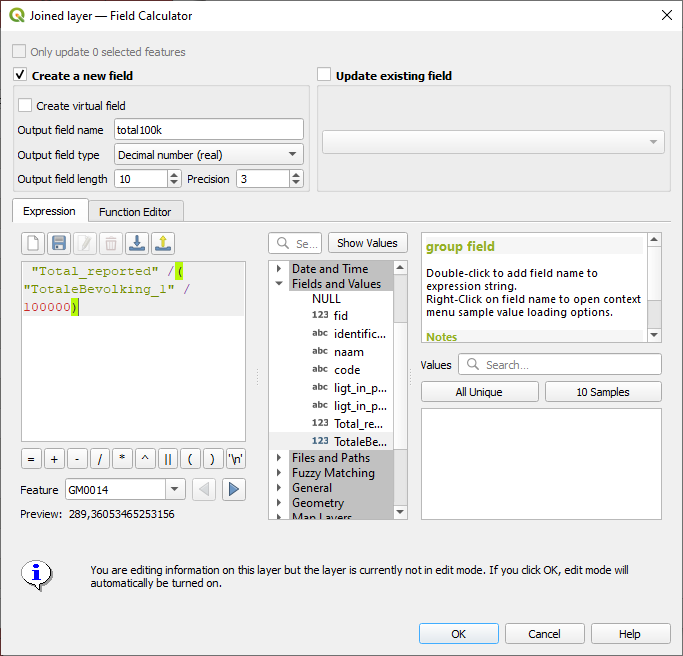Click the string type icon beside code
This screenshot has width=683, height=656.
[320, 369]
